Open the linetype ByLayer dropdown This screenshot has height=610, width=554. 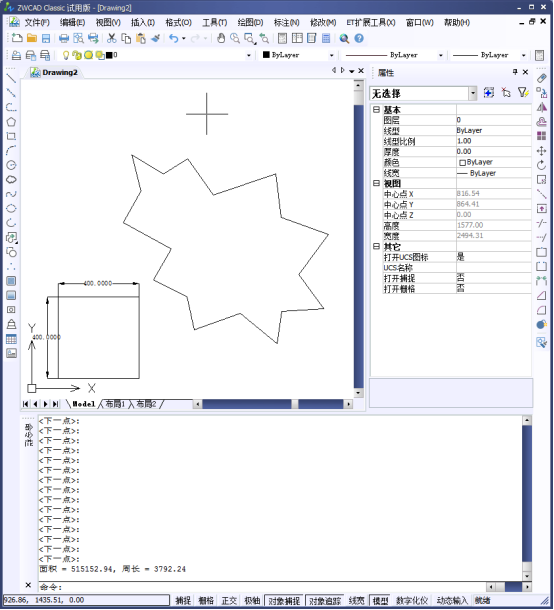point(440,55)
